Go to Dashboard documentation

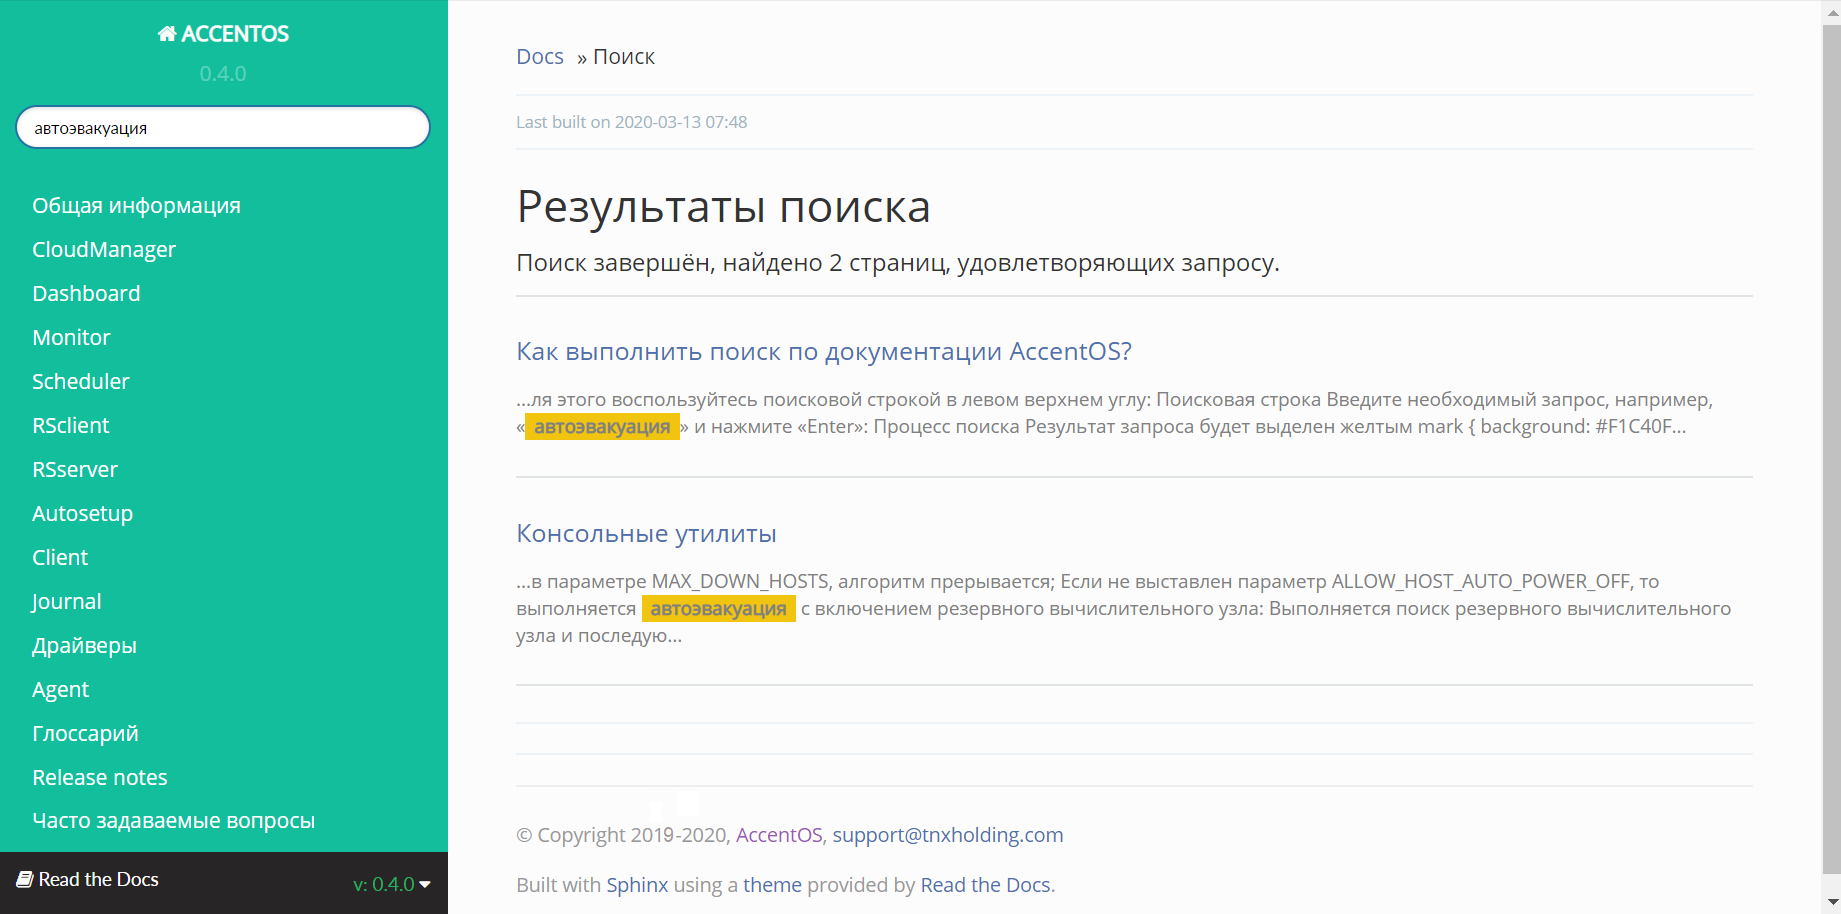tap(86, 293)
